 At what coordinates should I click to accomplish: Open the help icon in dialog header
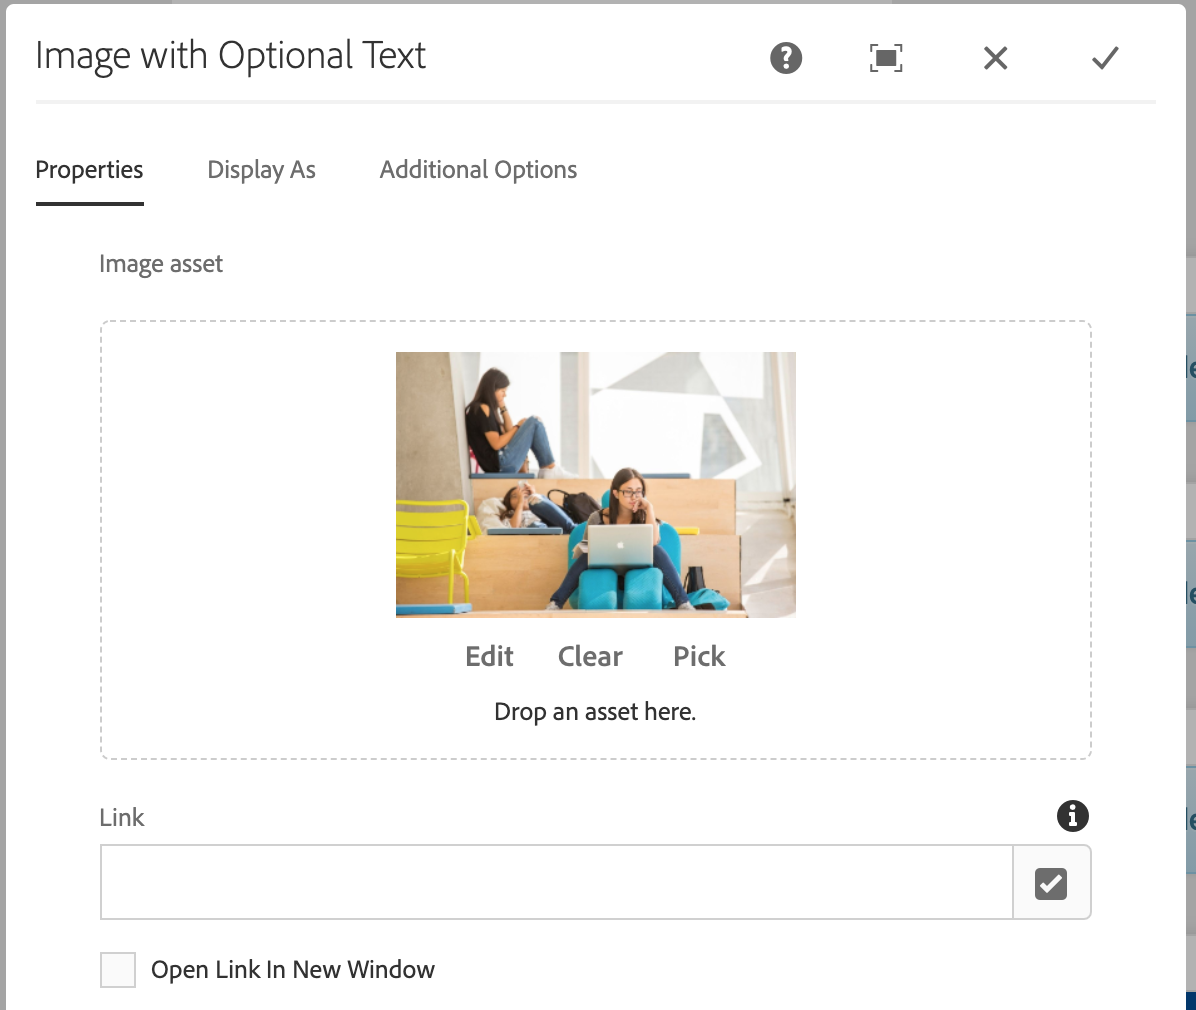click(x=786, y=58)
